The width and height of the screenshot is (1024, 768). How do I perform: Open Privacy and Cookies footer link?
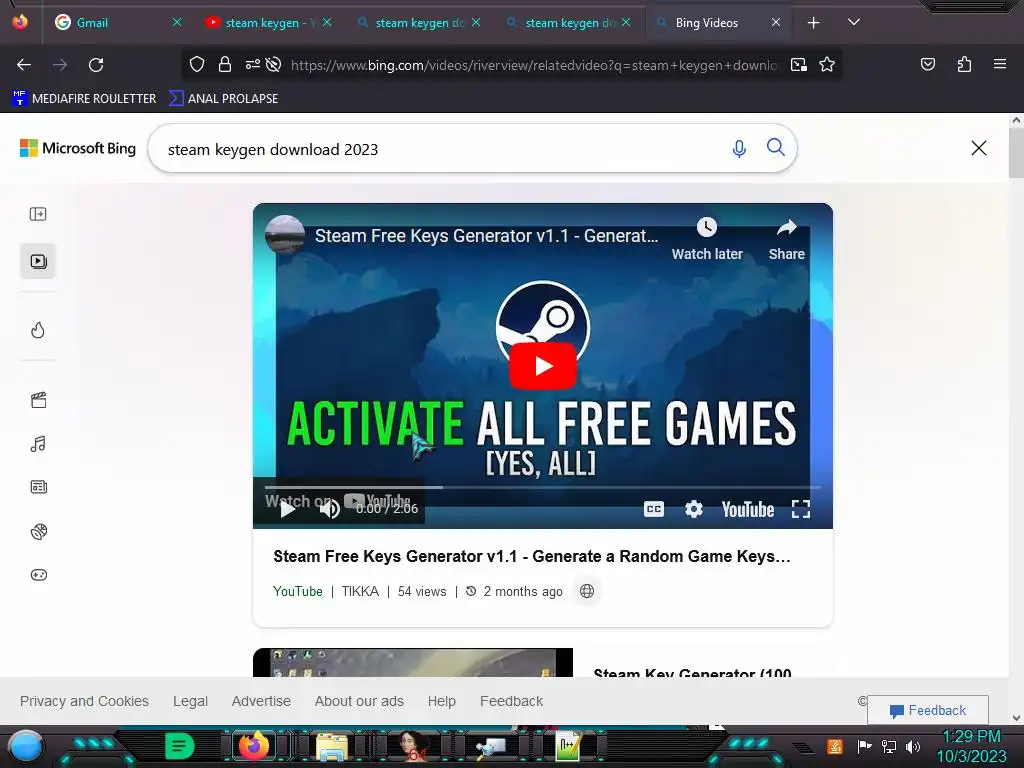[x=84, y=701]
